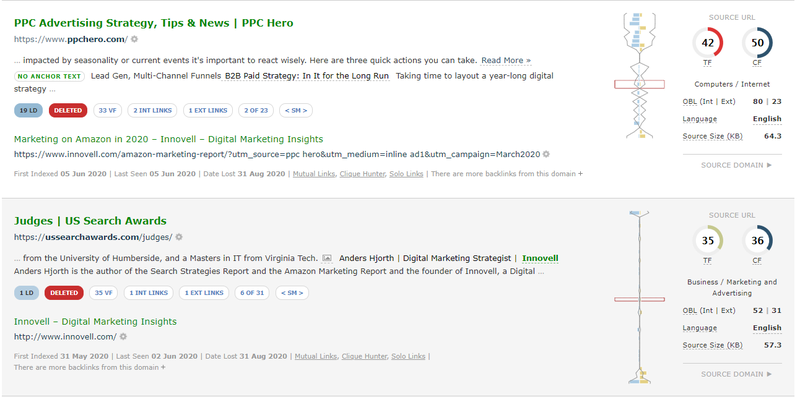Click the Trust Flow 35 ring for Judges
The height and width of the screenshot is (397, 800).
[707, 240]
